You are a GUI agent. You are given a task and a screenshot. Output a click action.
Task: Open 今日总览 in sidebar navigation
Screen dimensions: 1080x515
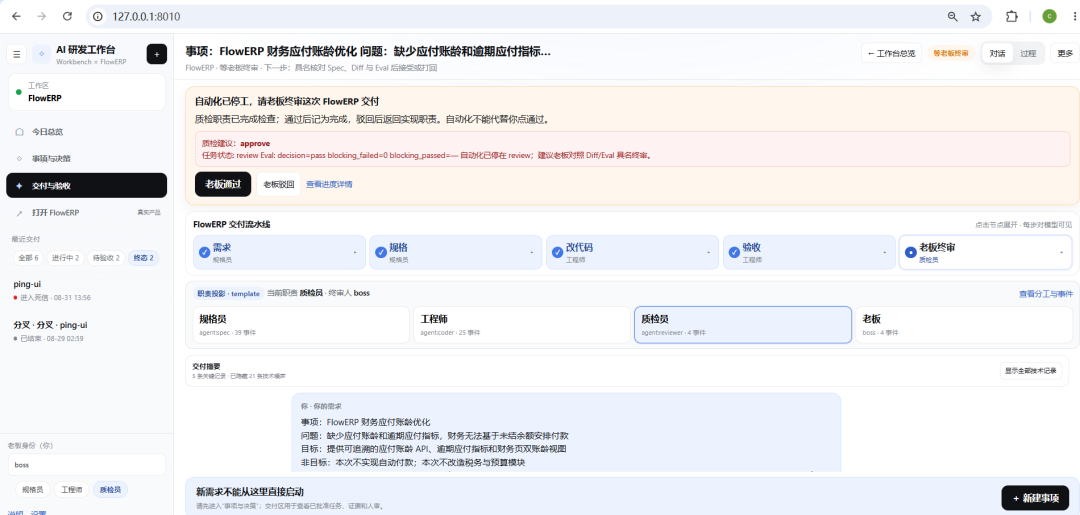point(86,132)
